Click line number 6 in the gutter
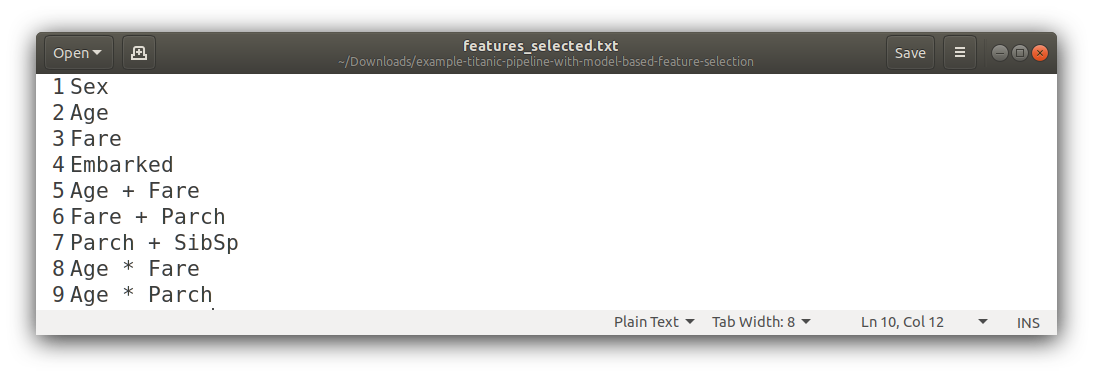Image resolution: width=1095 pixels, height=377 pixels. click(59, 216)
